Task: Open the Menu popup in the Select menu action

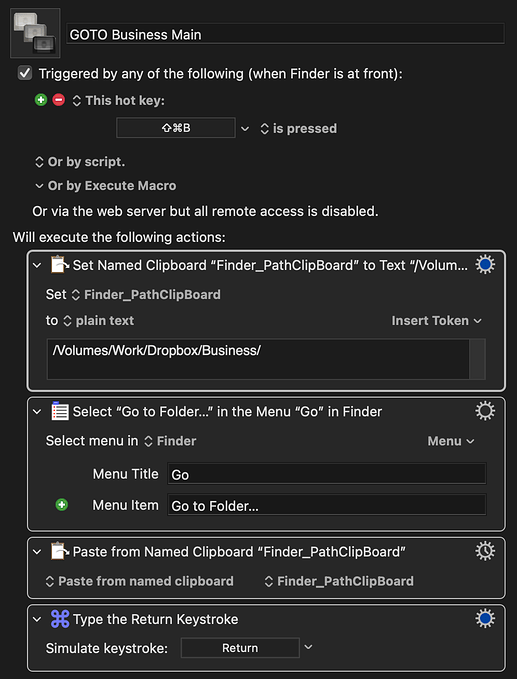Action: [451, 441]
